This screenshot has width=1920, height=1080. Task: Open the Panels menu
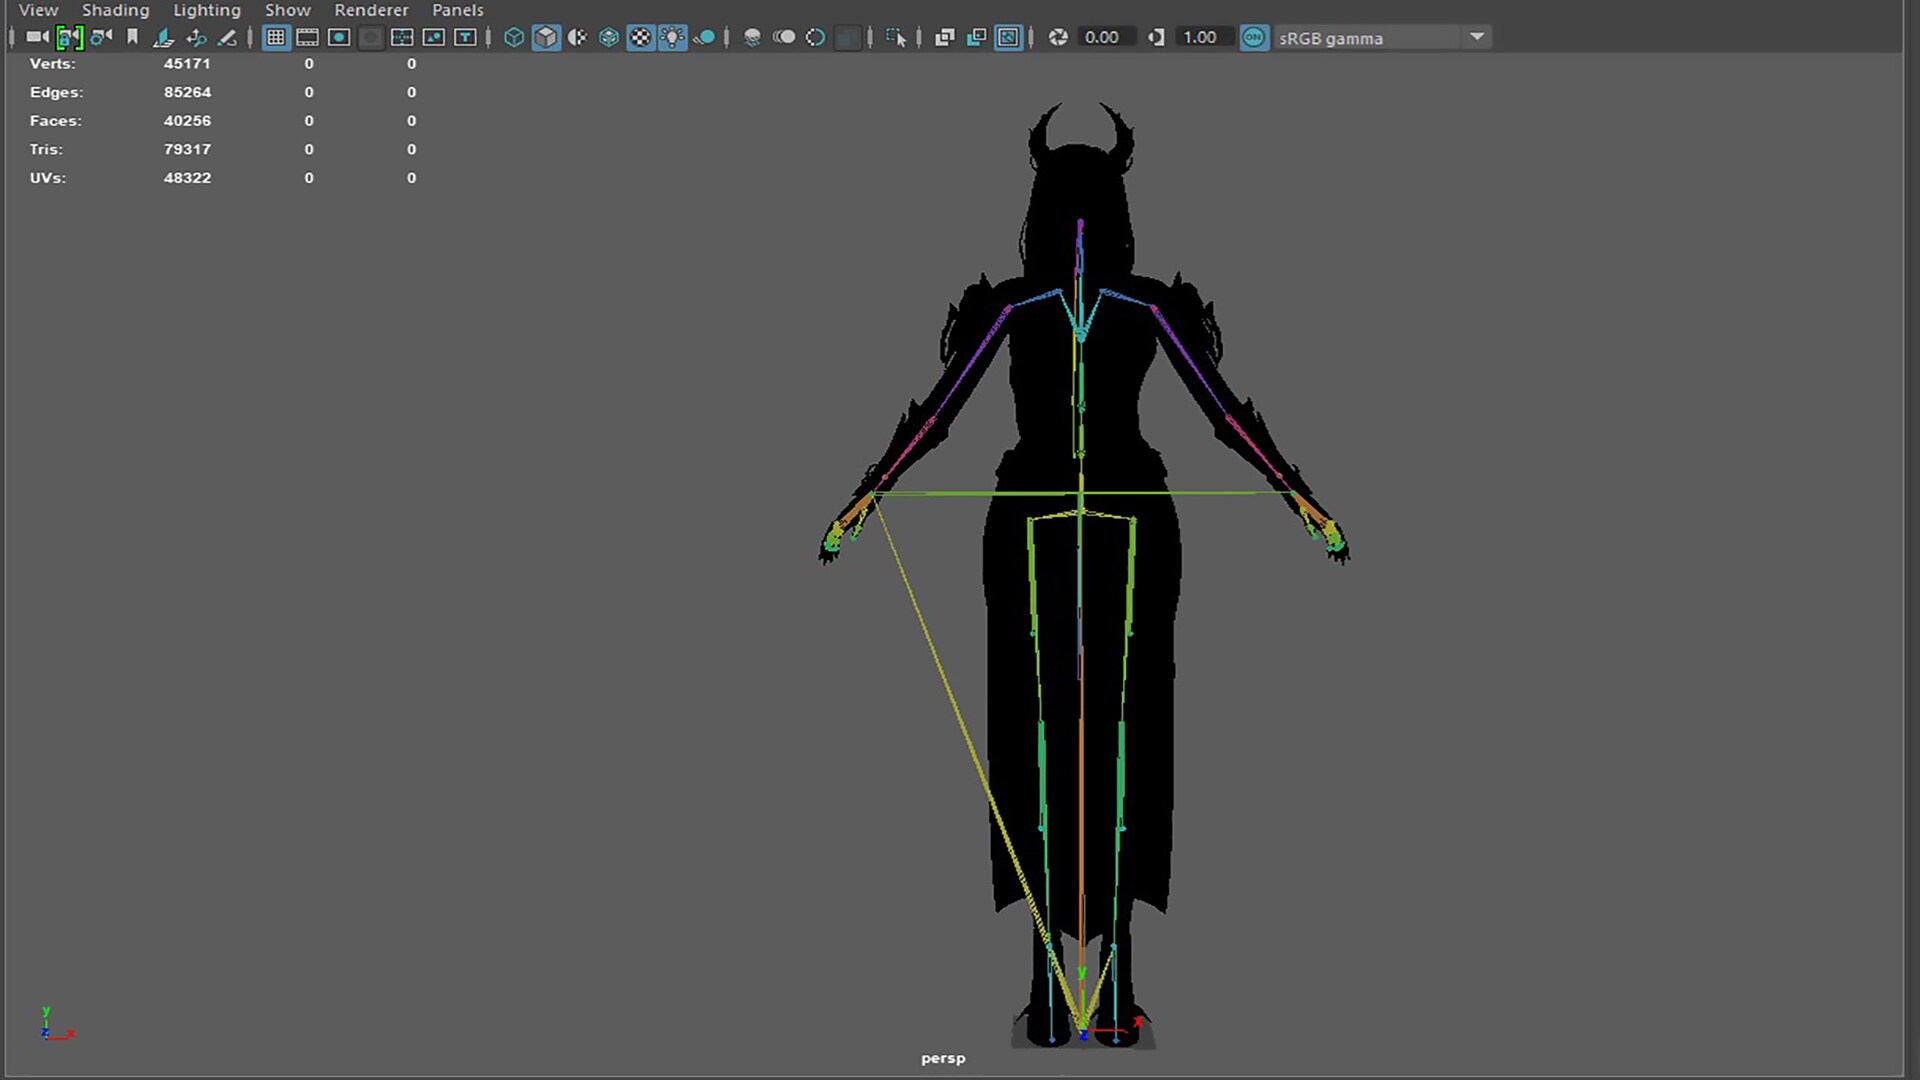pyautogui.click(x=458, y=10)
